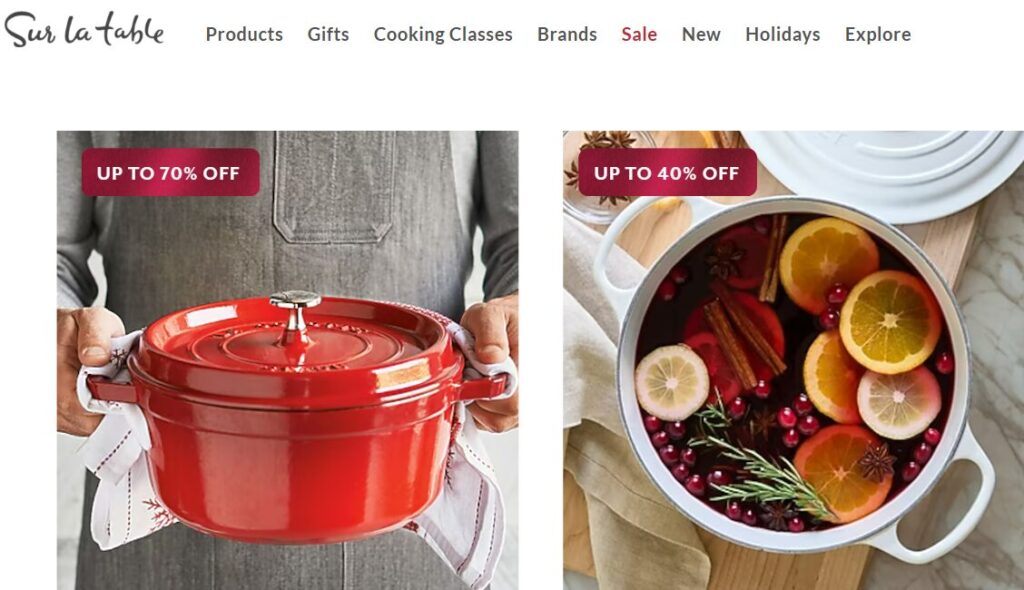Click the rosemary sprig in the white pot

click(x=761, y=461)
